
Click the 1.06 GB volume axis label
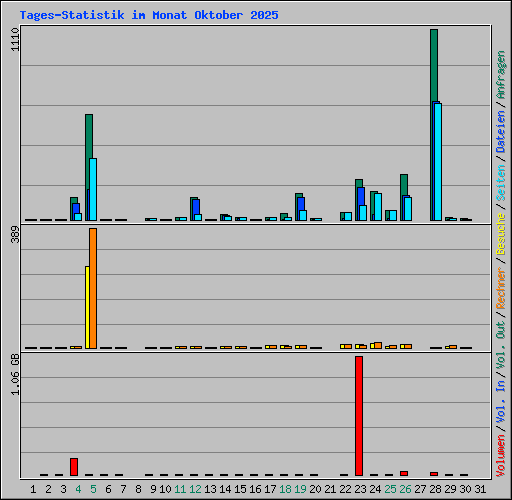pos(15,374)
